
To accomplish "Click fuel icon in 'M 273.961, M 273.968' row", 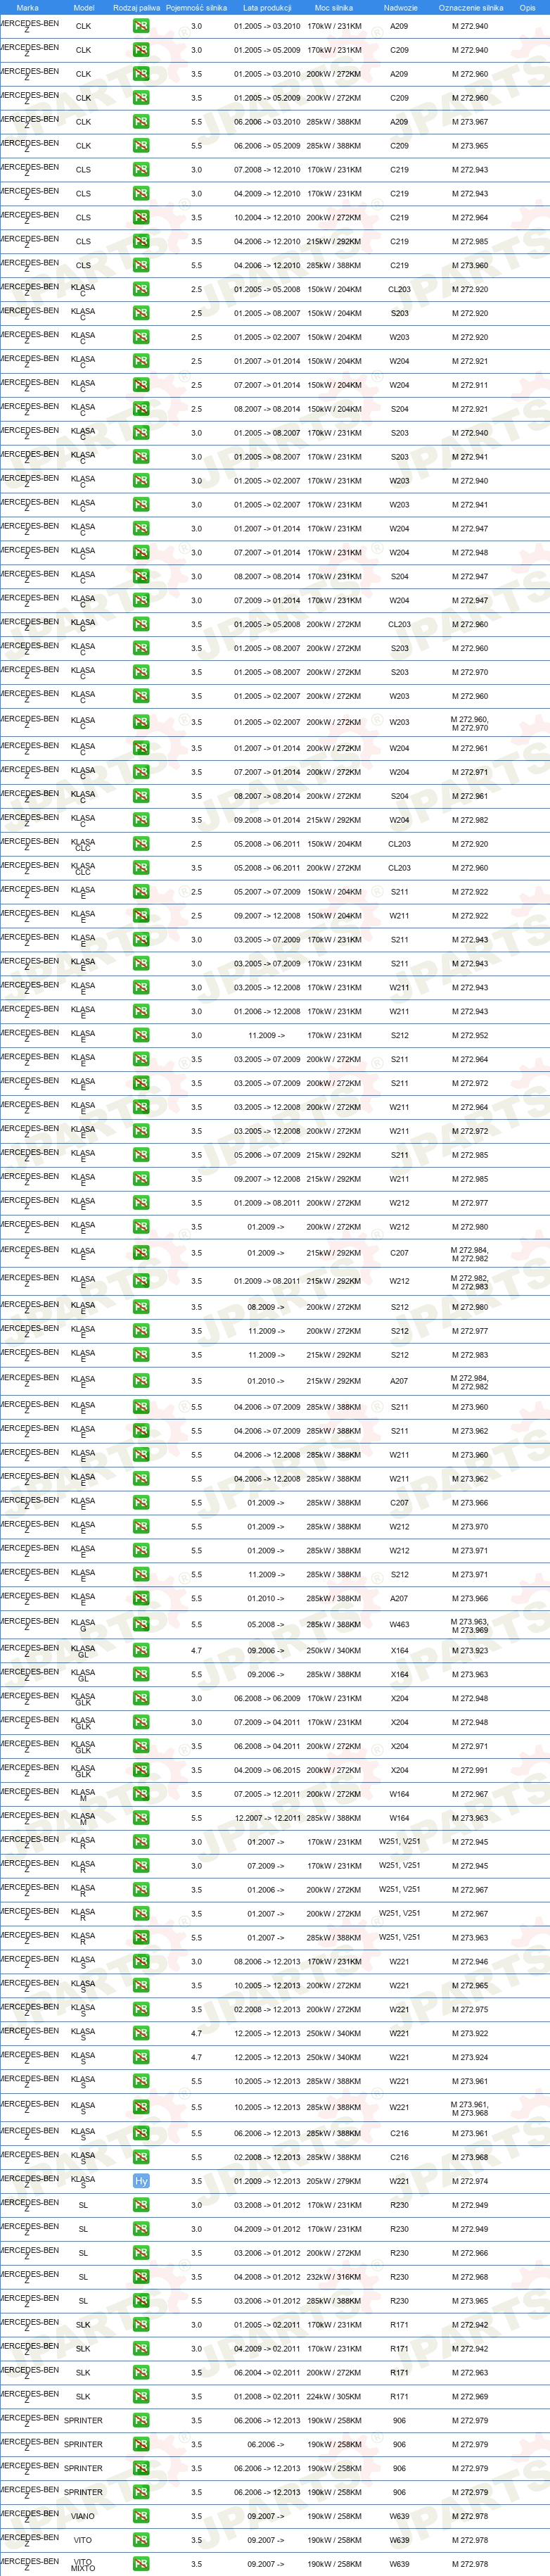I will click(x=141, y=2108).
